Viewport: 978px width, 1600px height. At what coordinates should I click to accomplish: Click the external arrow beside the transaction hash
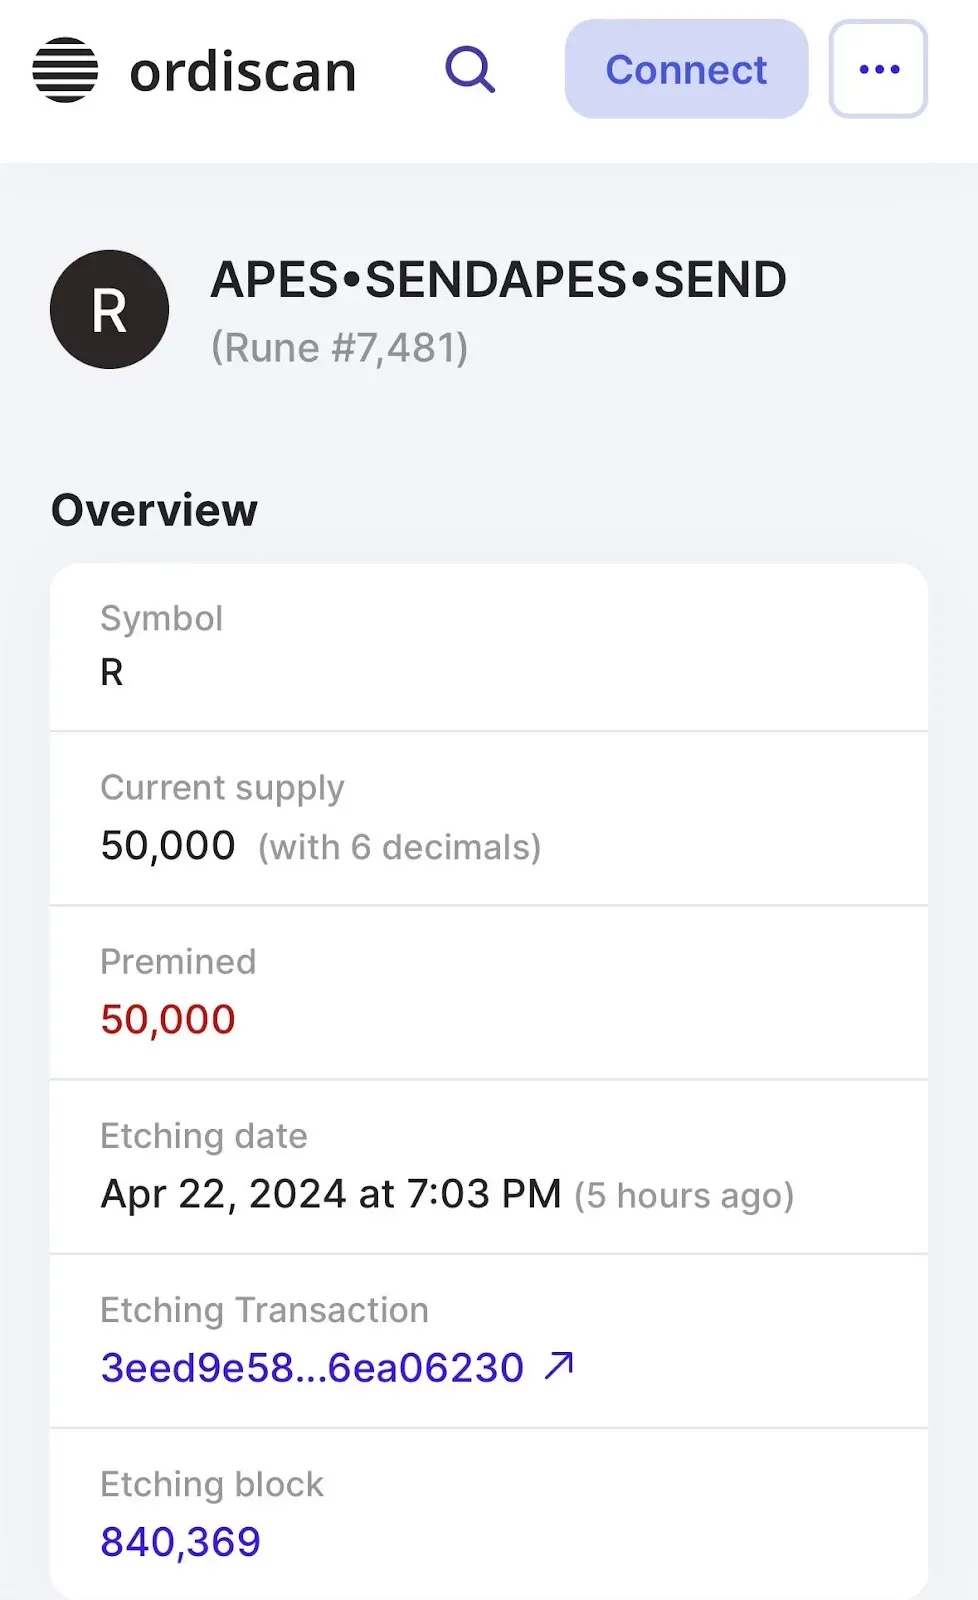[560, 1365]
